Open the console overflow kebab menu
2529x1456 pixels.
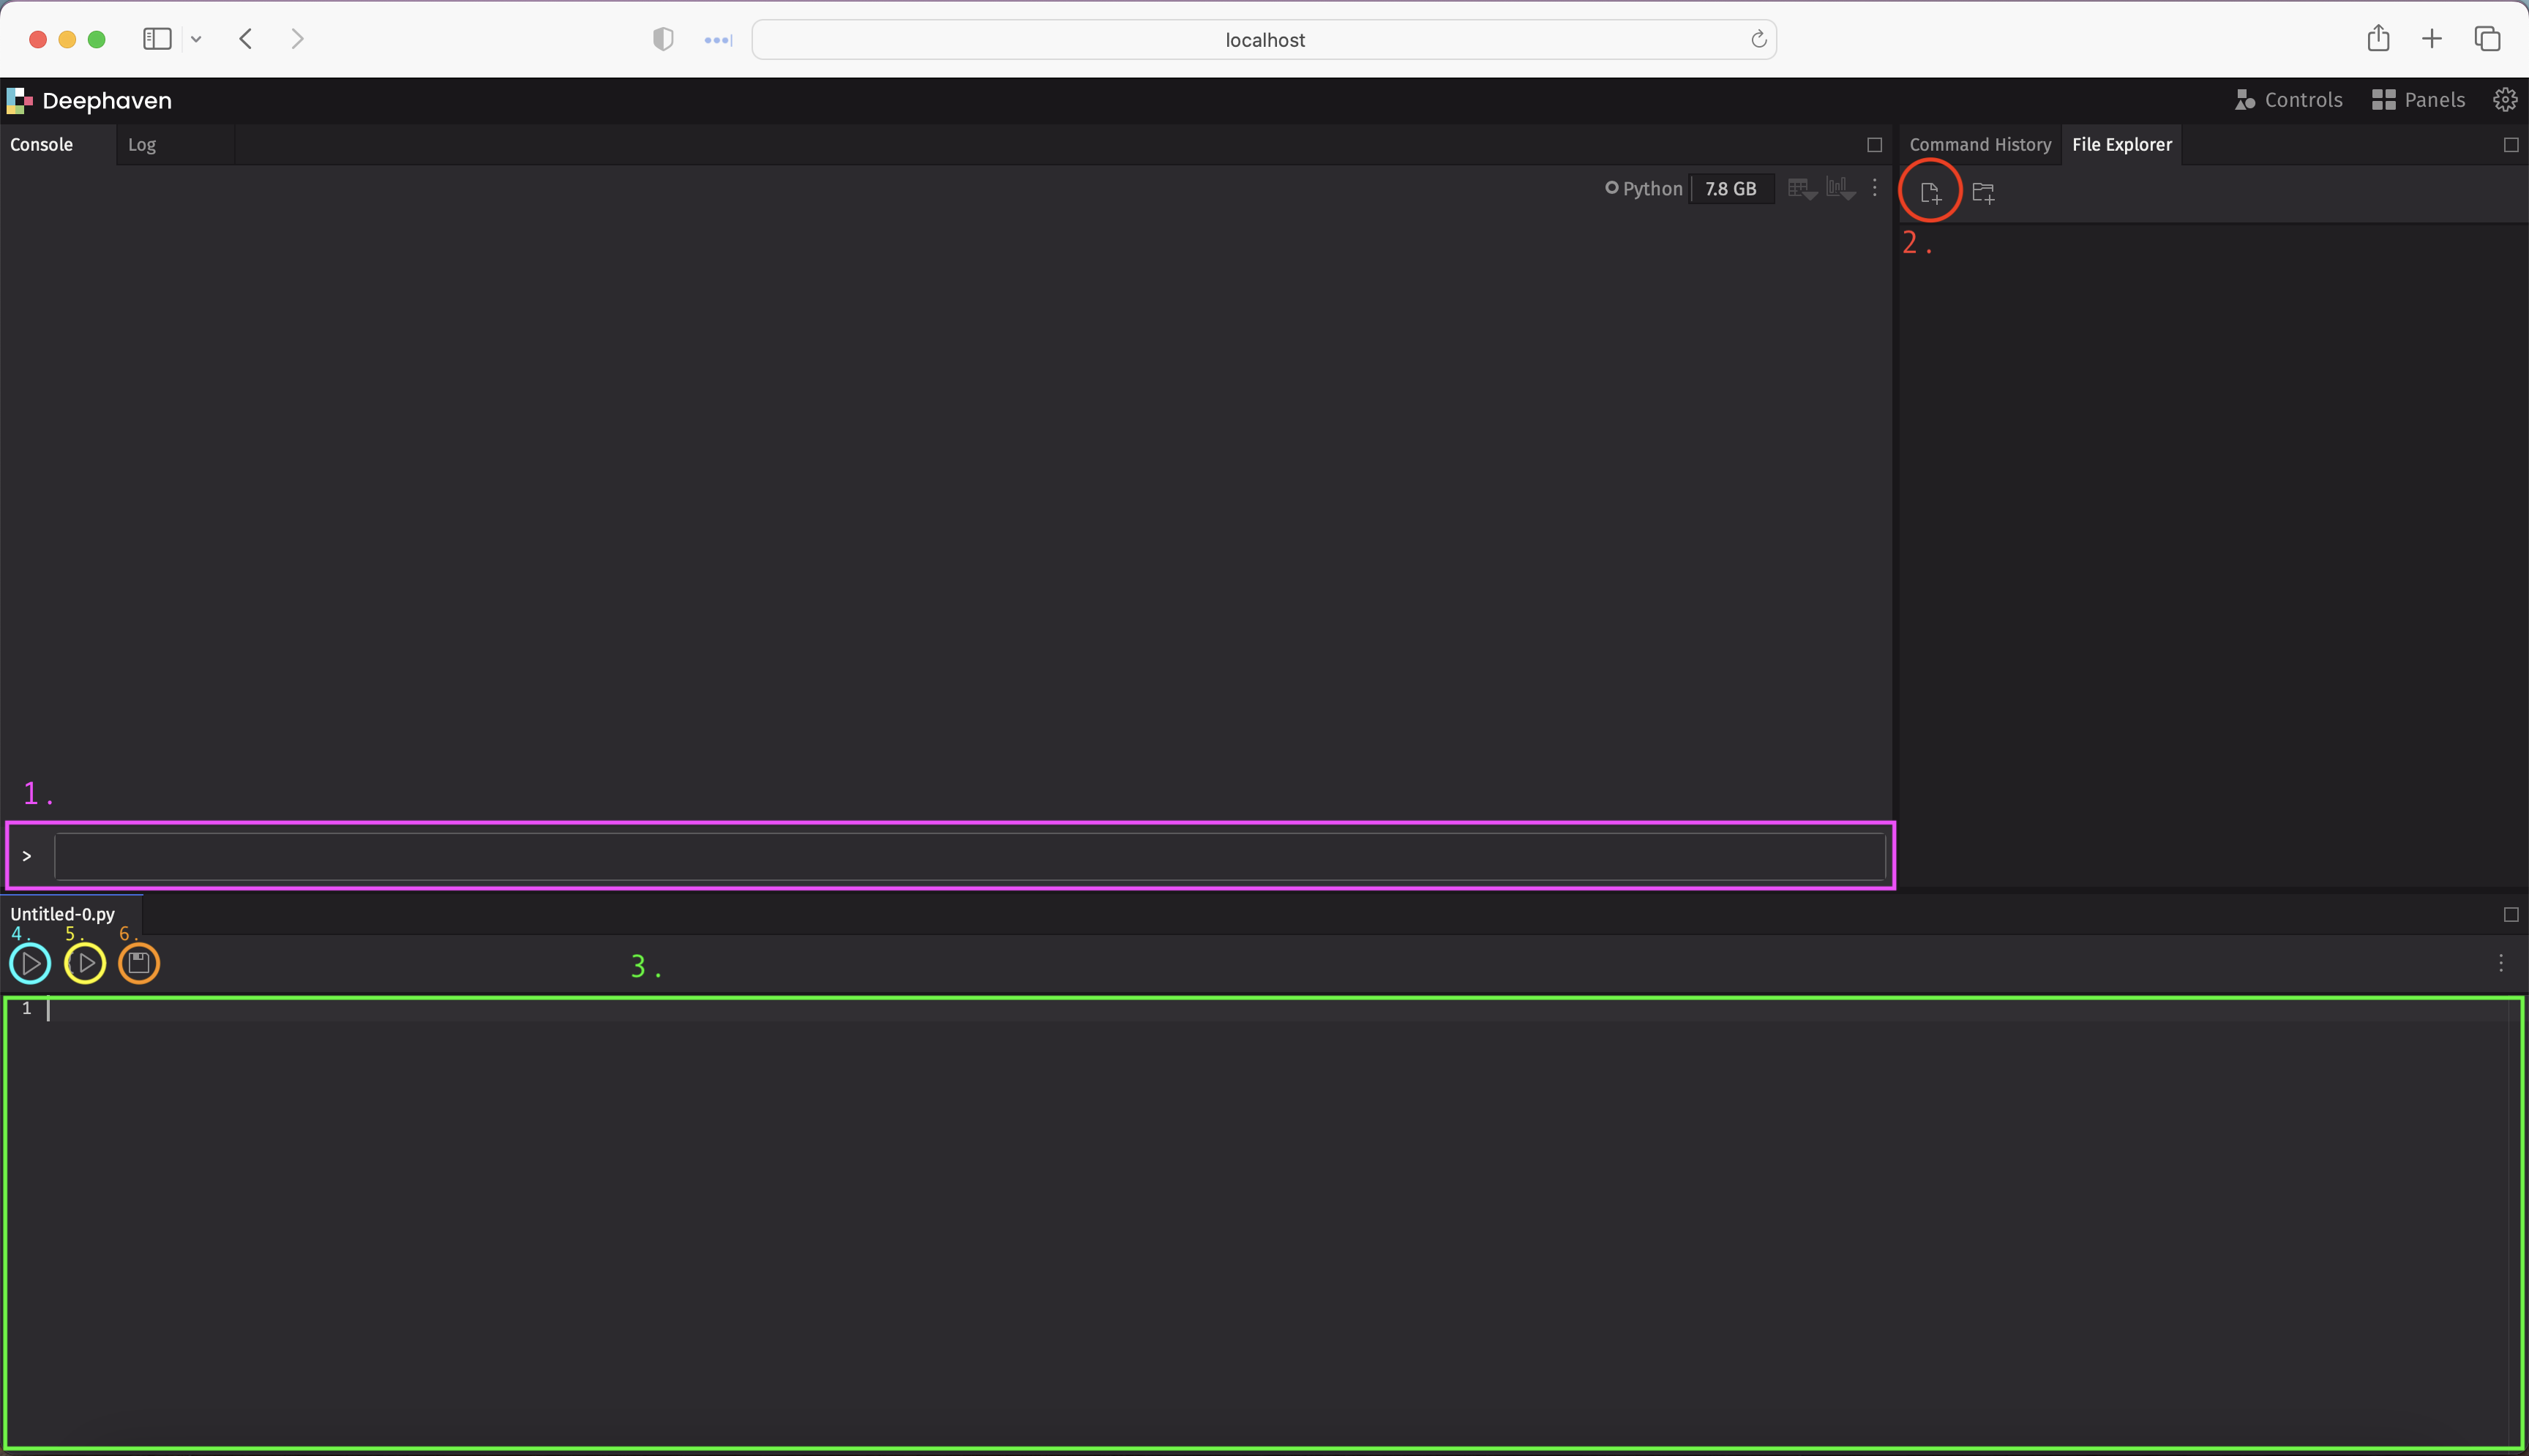click(x=1874, y=188)
